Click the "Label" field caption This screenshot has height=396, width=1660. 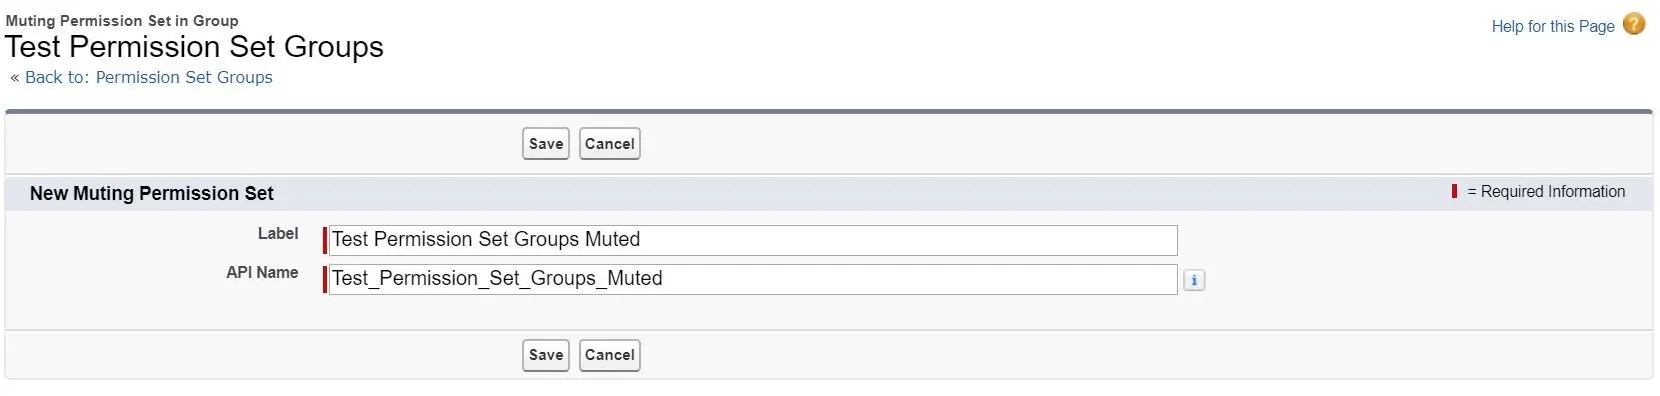click(x=277, y=233)
